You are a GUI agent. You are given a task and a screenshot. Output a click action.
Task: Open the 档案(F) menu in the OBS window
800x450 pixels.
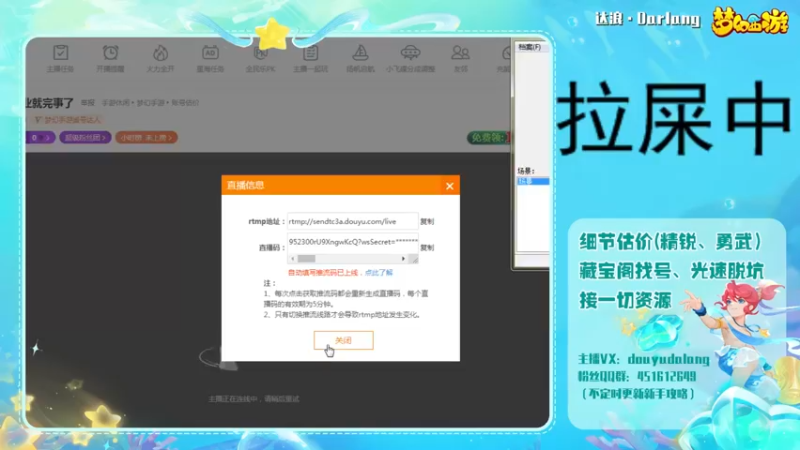pyautogui.click(x=529, y=47)
